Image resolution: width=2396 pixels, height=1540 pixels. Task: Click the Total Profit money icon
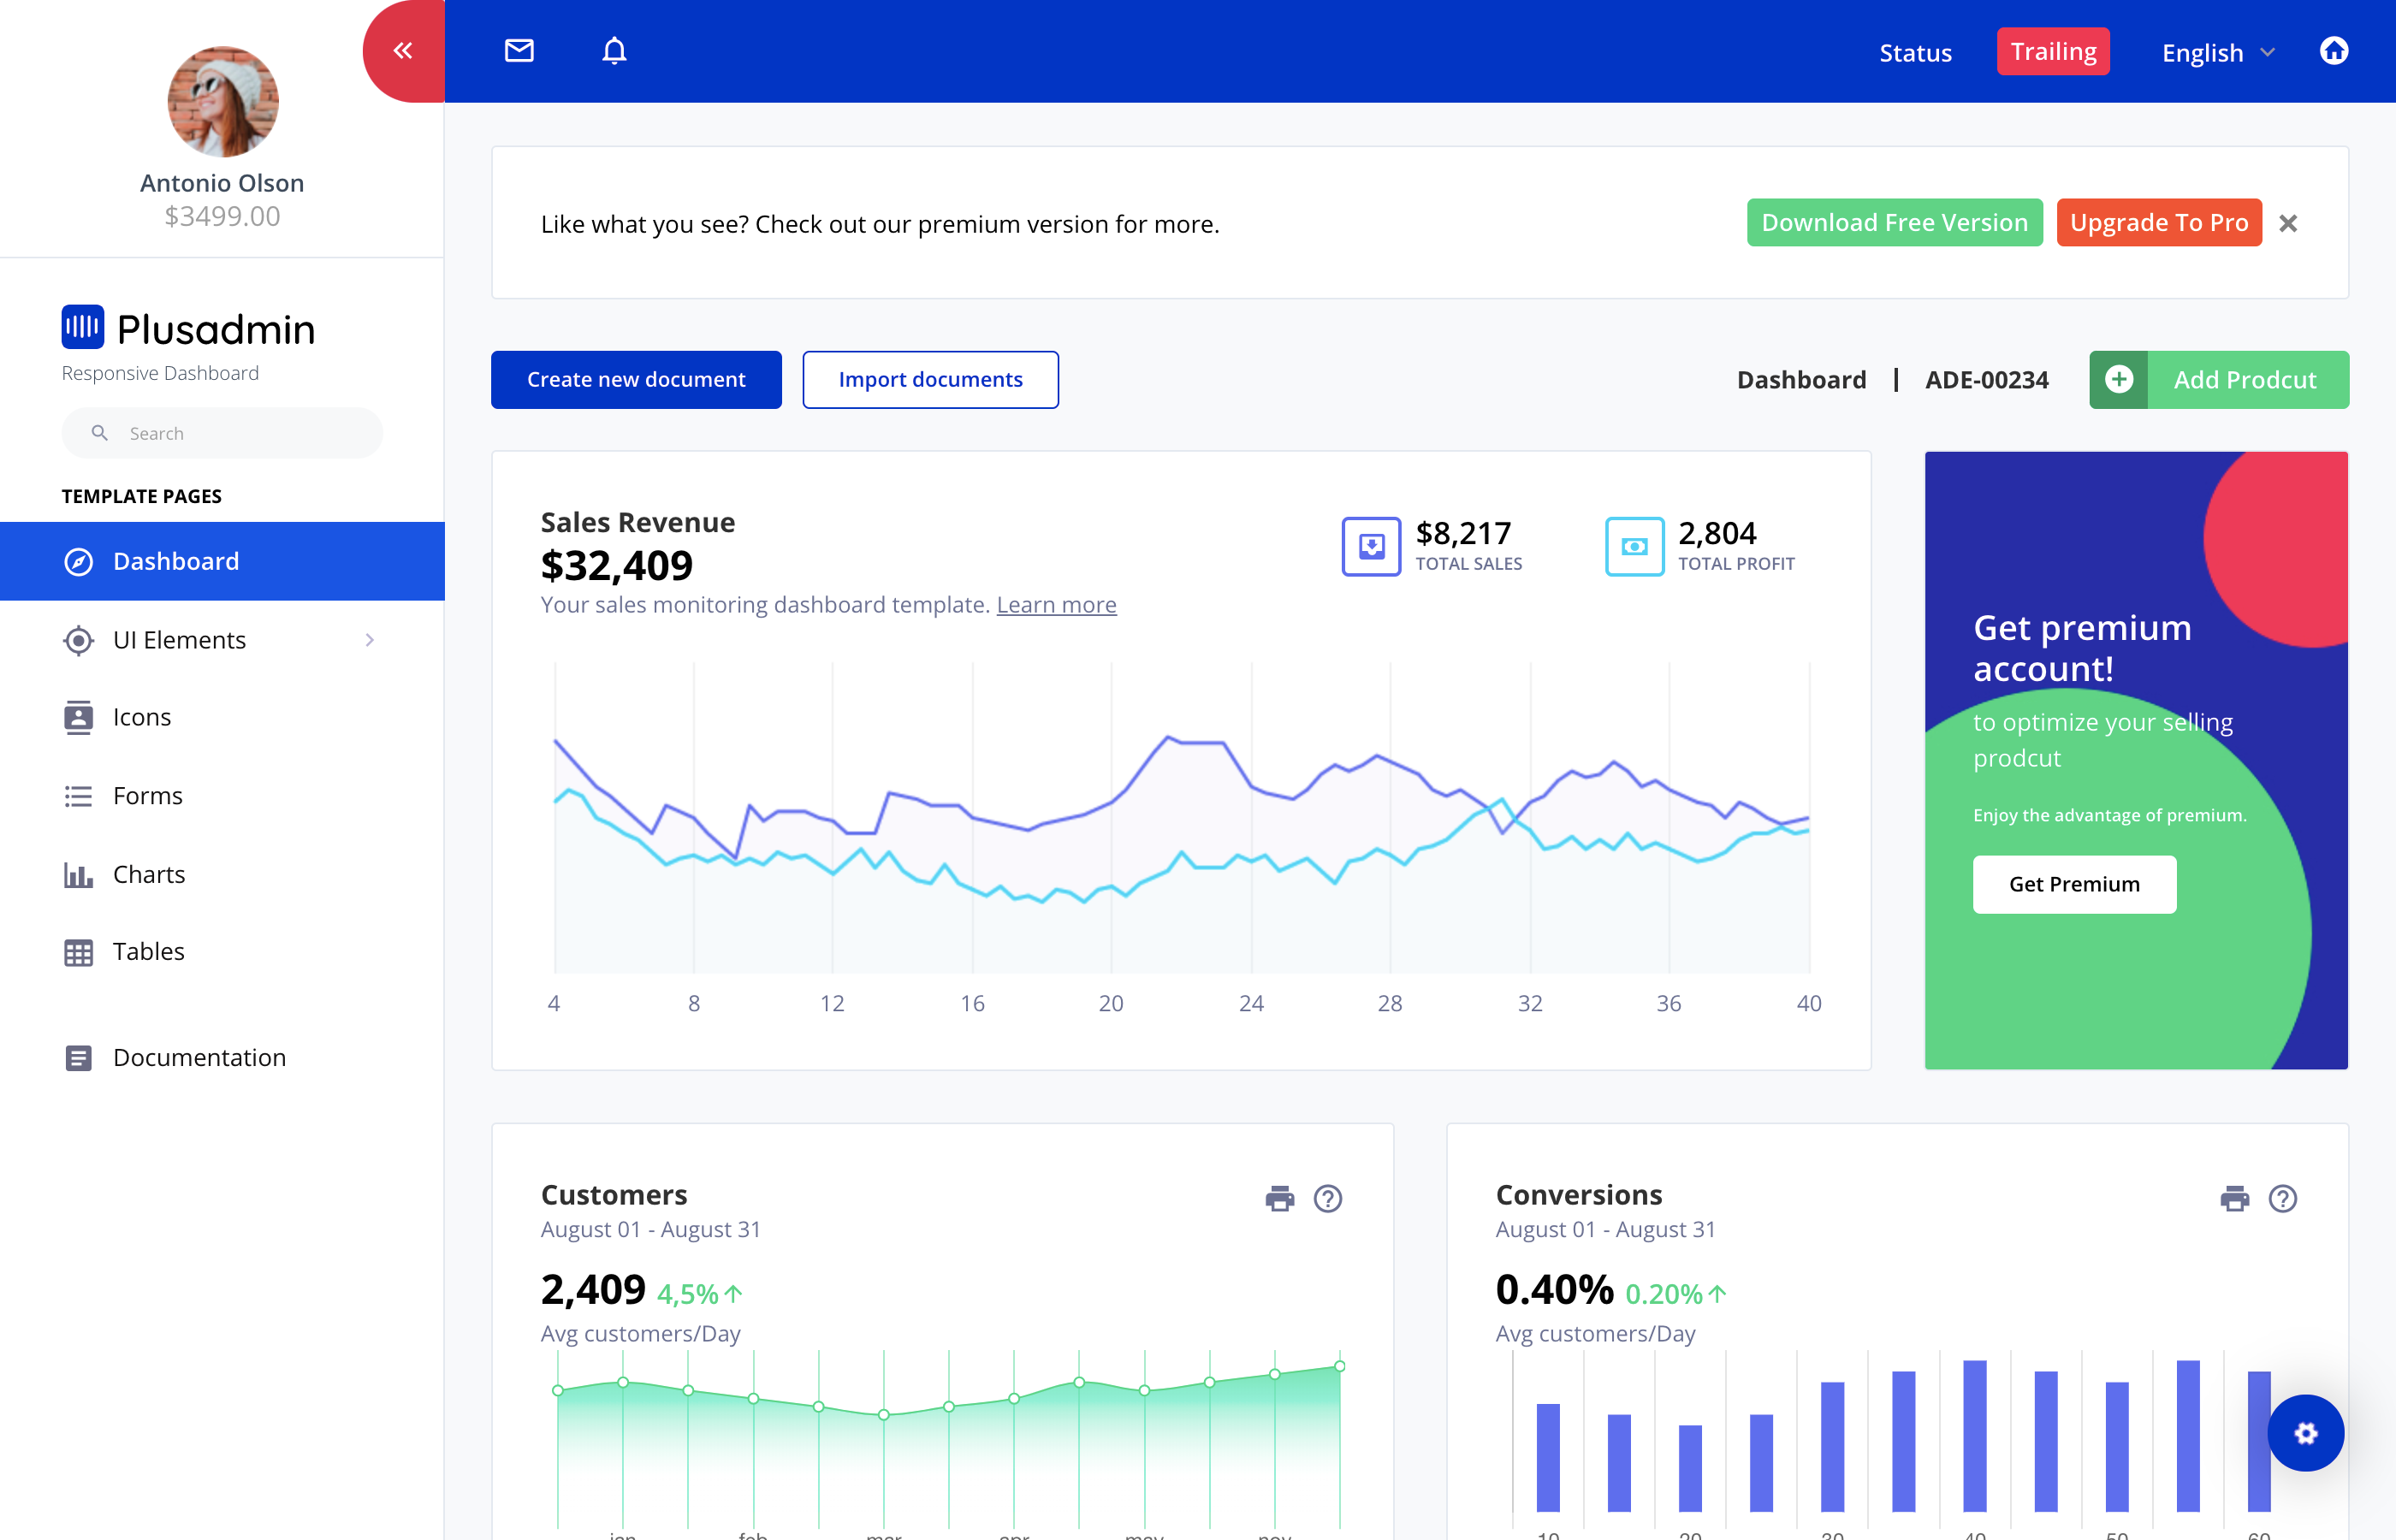point(1634,546)
